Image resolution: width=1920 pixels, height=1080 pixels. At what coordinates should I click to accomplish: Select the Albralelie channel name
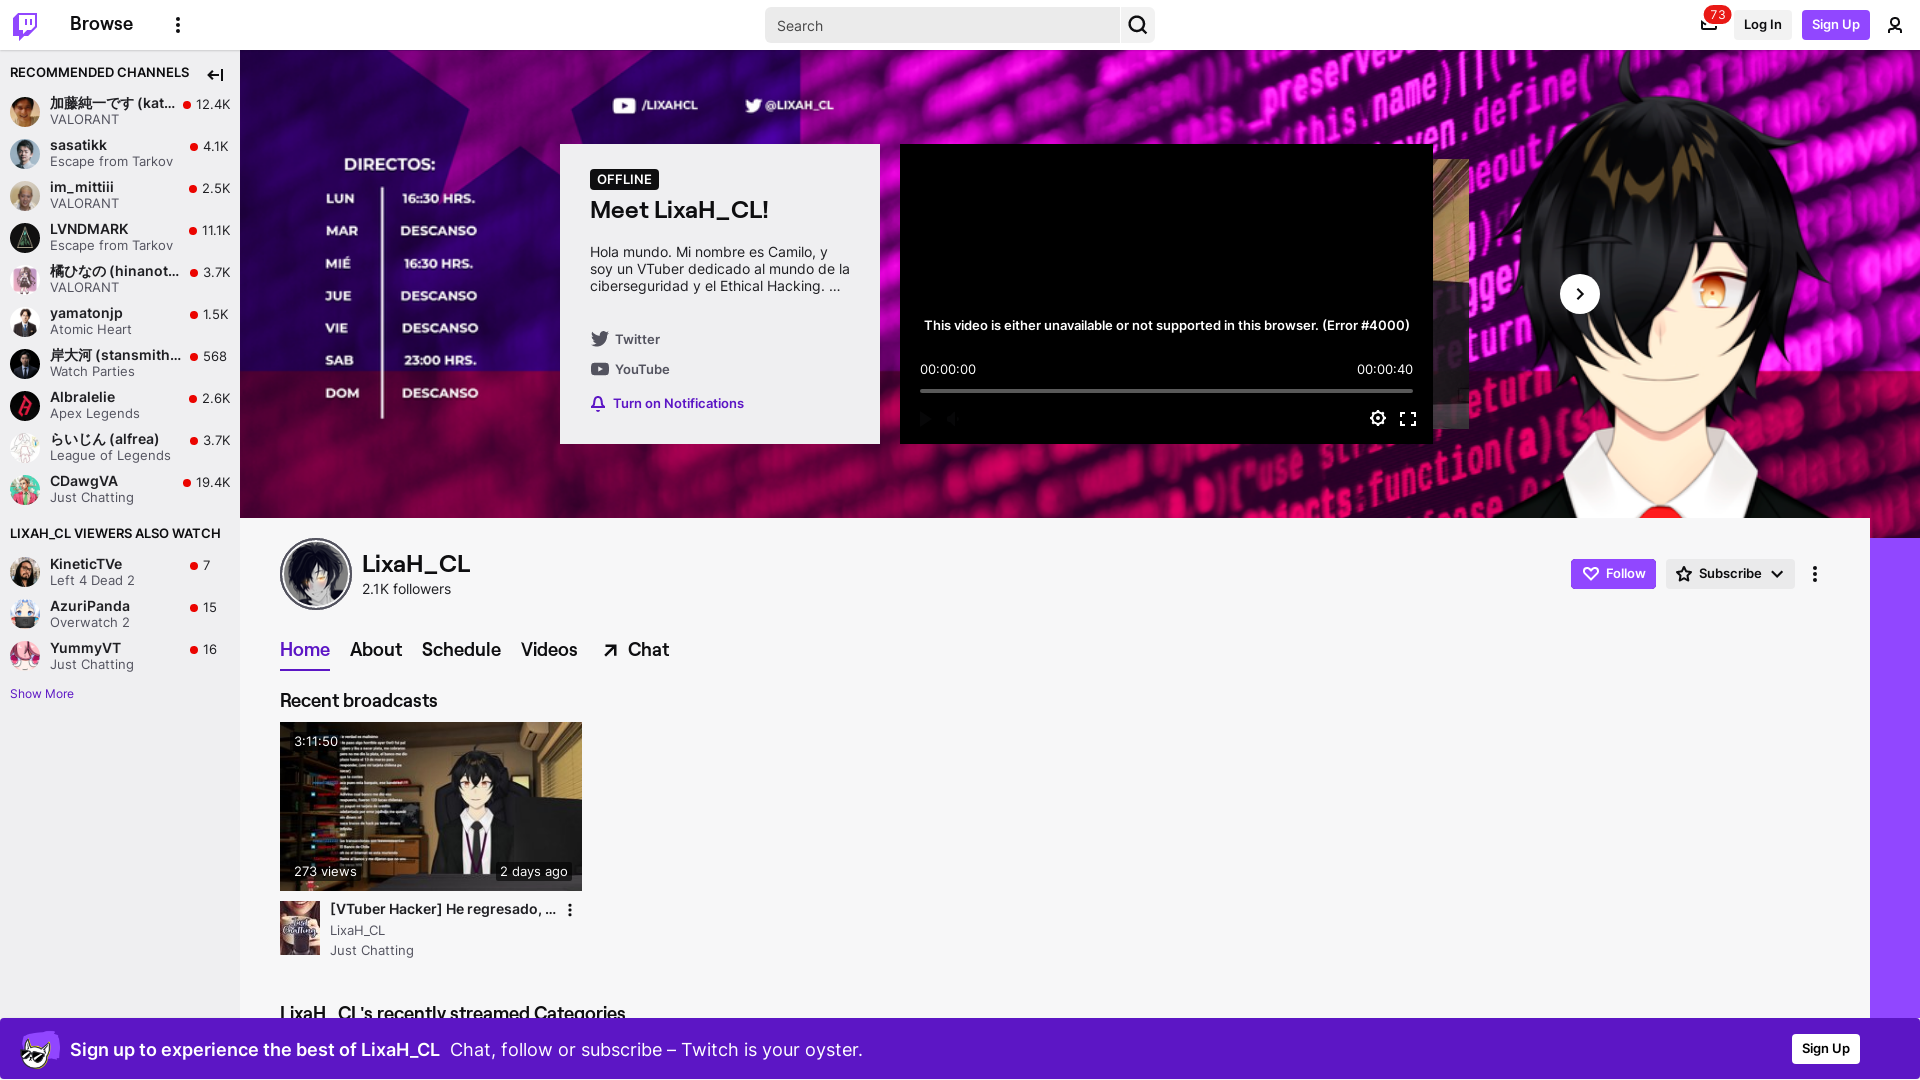(x=83, y=397)
